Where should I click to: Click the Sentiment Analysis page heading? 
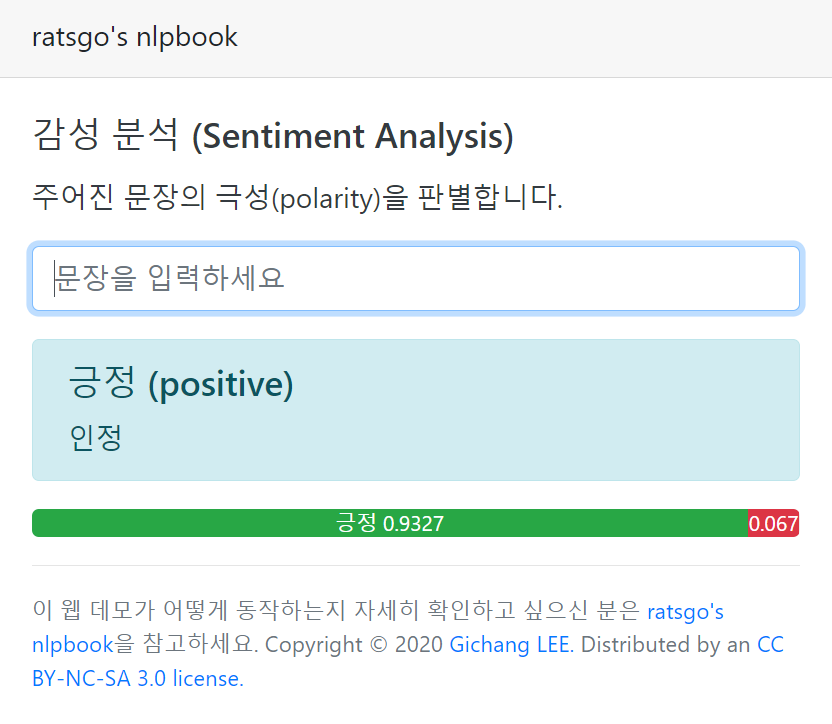point(273,135)
